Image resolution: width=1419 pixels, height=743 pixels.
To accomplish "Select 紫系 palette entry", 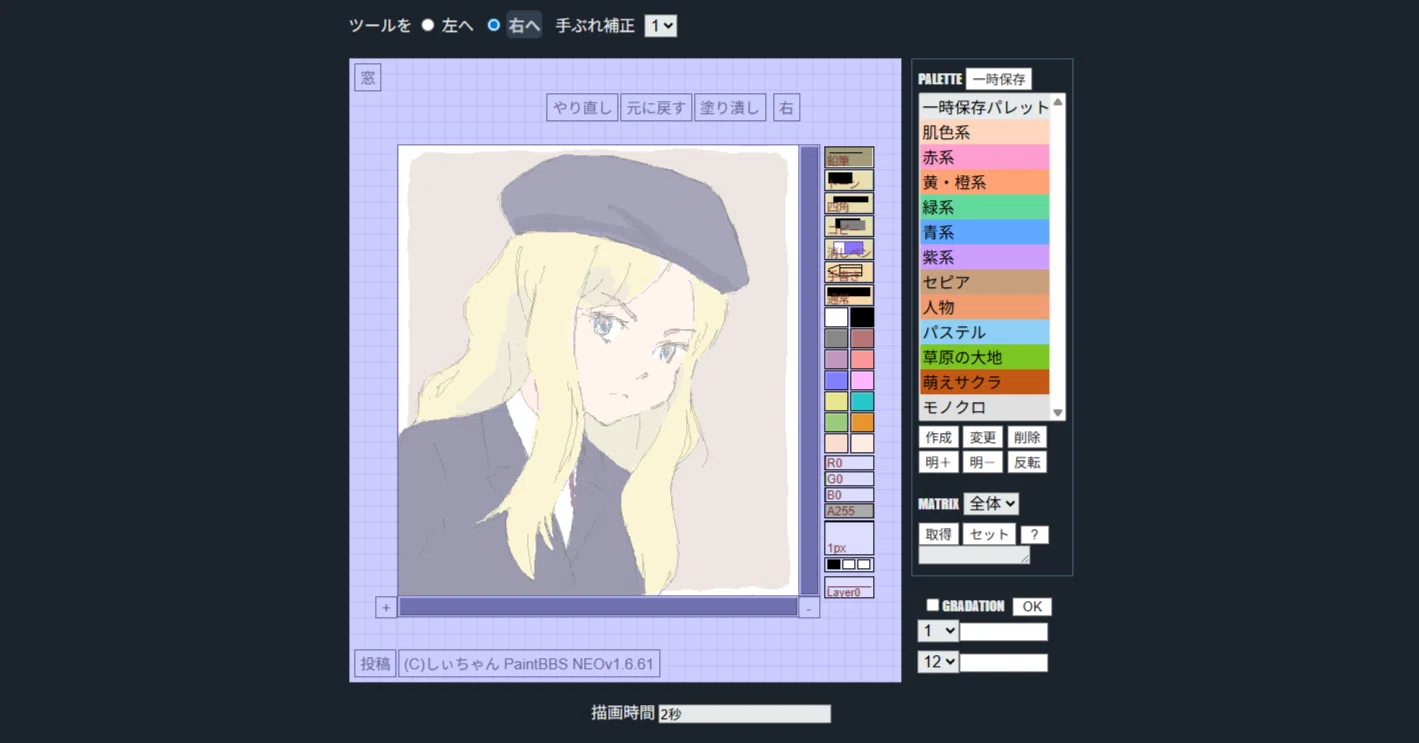I will pyautogui.click(x=985, y=257).
